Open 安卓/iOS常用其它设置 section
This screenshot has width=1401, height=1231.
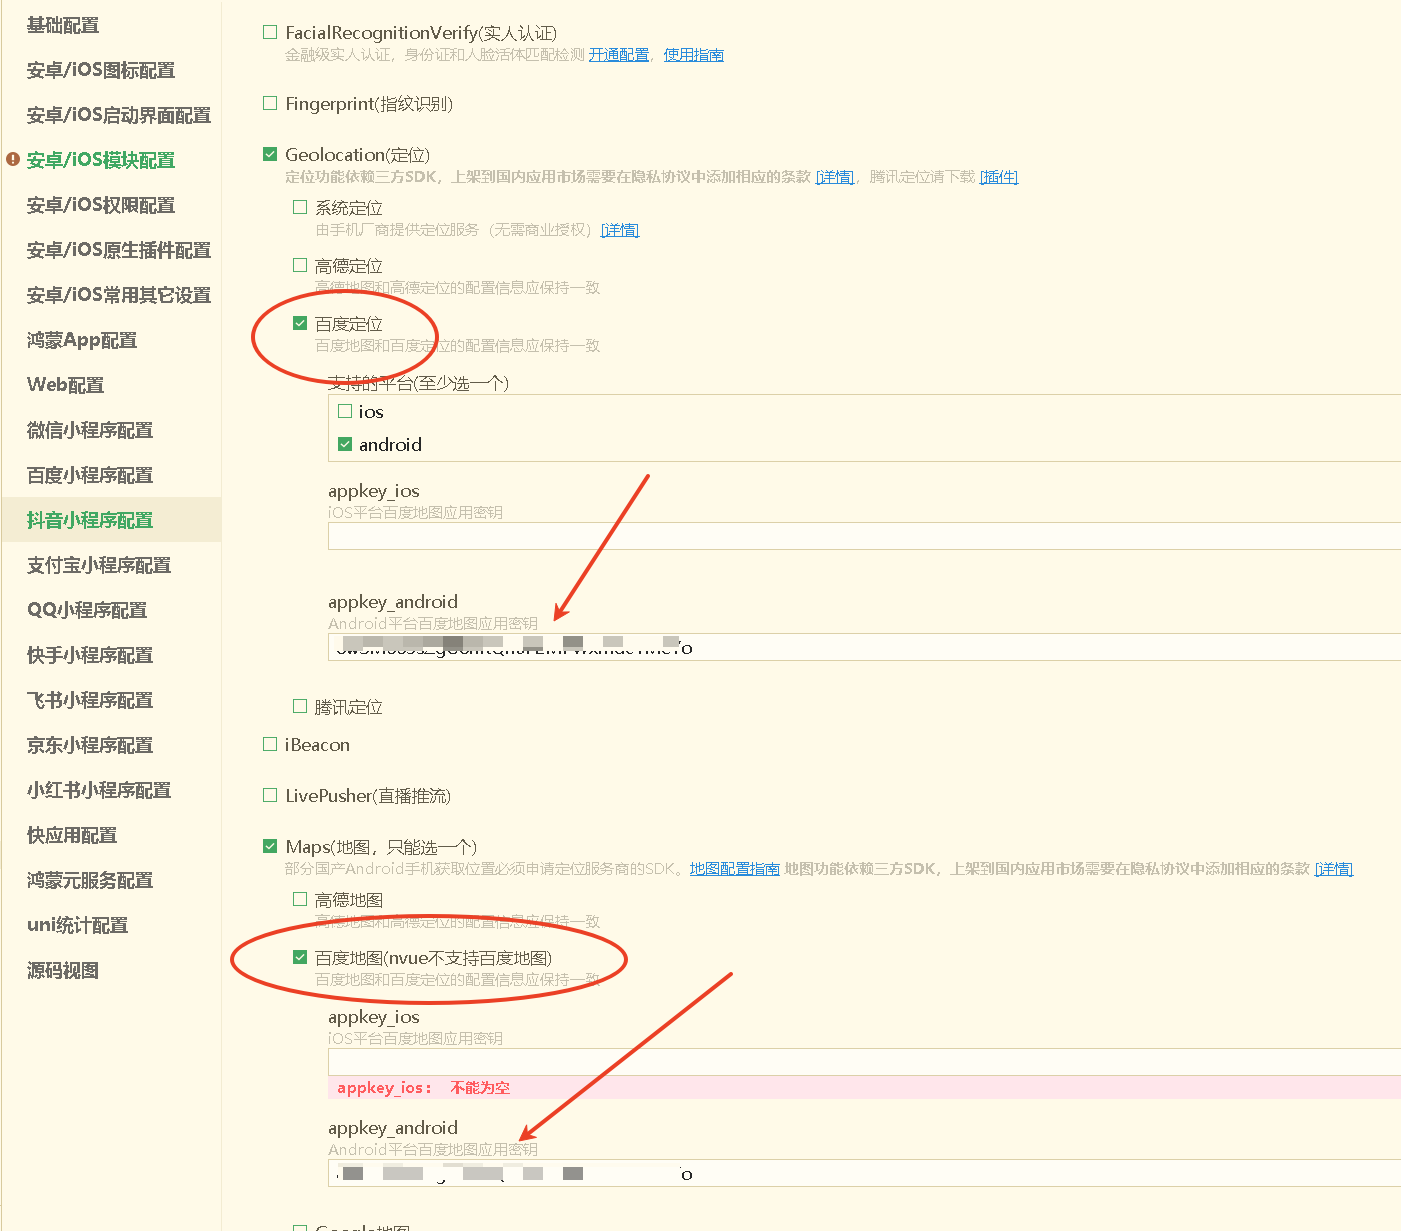[x=119, y=295]
